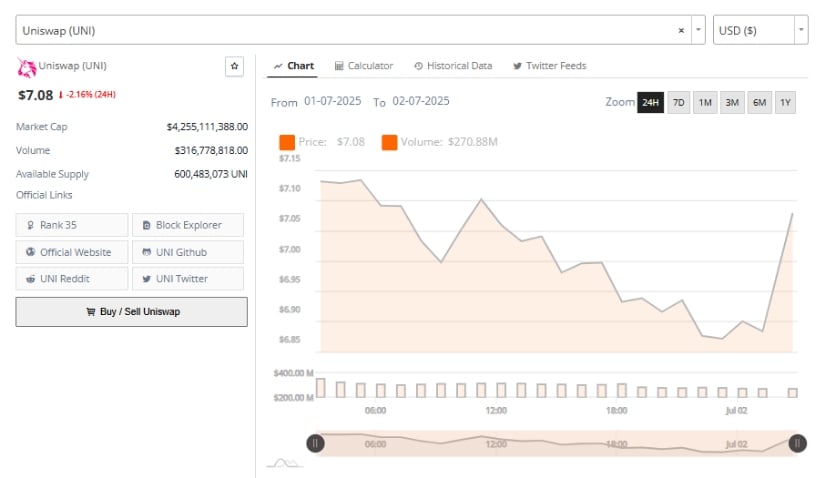Switch to the Chart tab
Viewport: 825px width, 478px height.
(293, 66)
